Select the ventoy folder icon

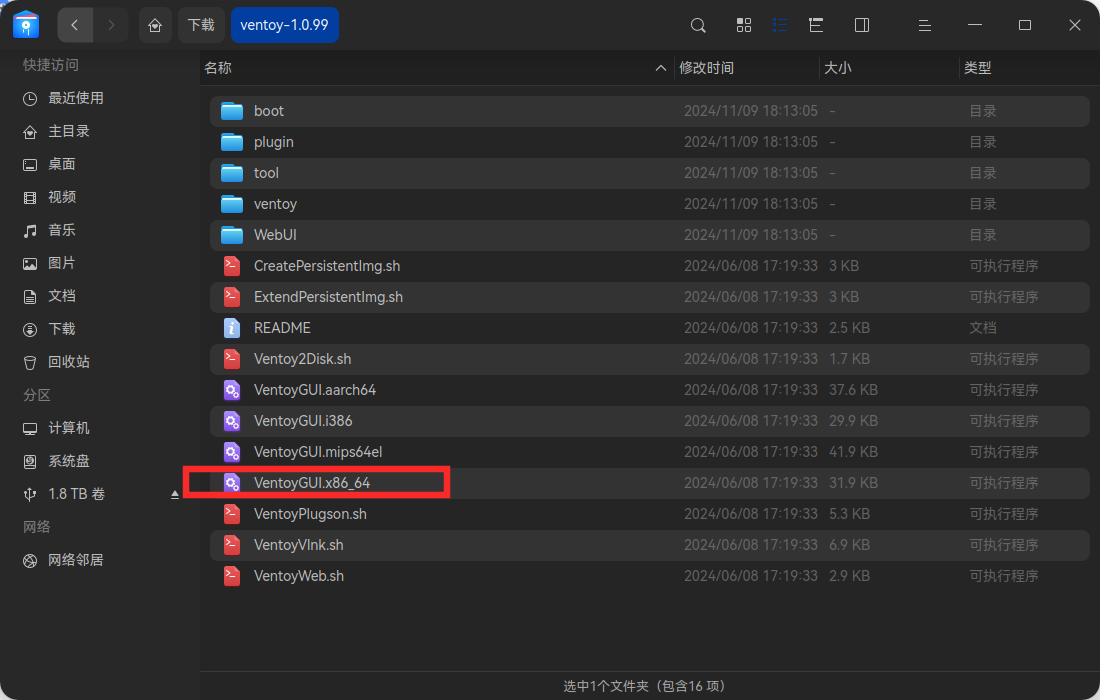(x=232, y=204)
